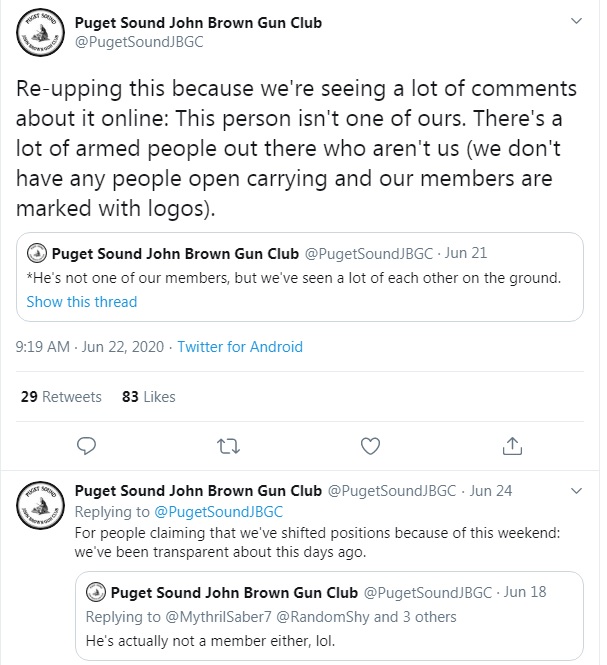
Task: Open the share upload icon
Action: (512, 446)
